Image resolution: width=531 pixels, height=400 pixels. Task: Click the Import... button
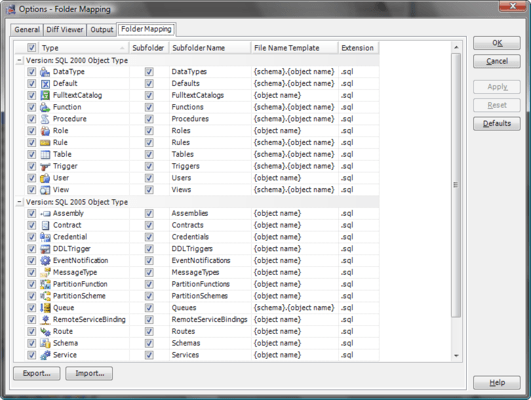89,373
